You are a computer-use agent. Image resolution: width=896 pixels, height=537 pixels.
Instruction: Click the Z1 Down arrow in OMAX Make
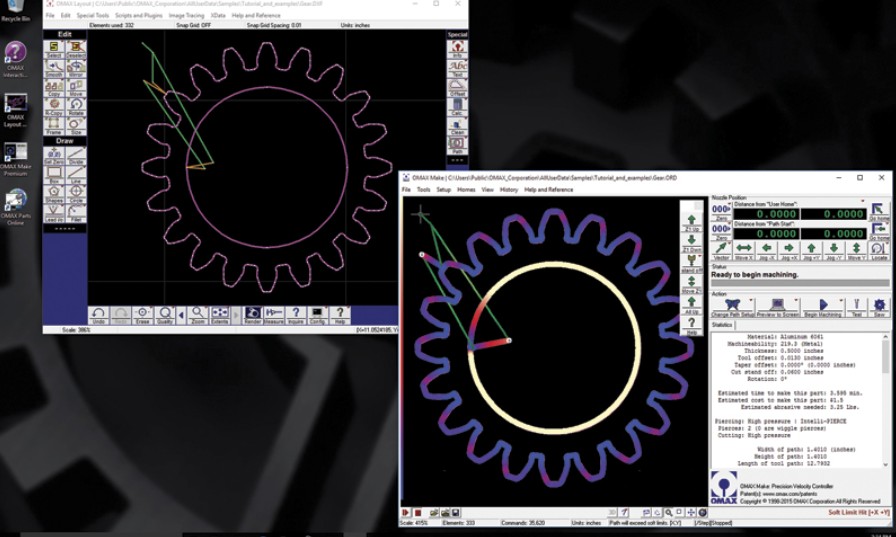[x=691, y=243]
